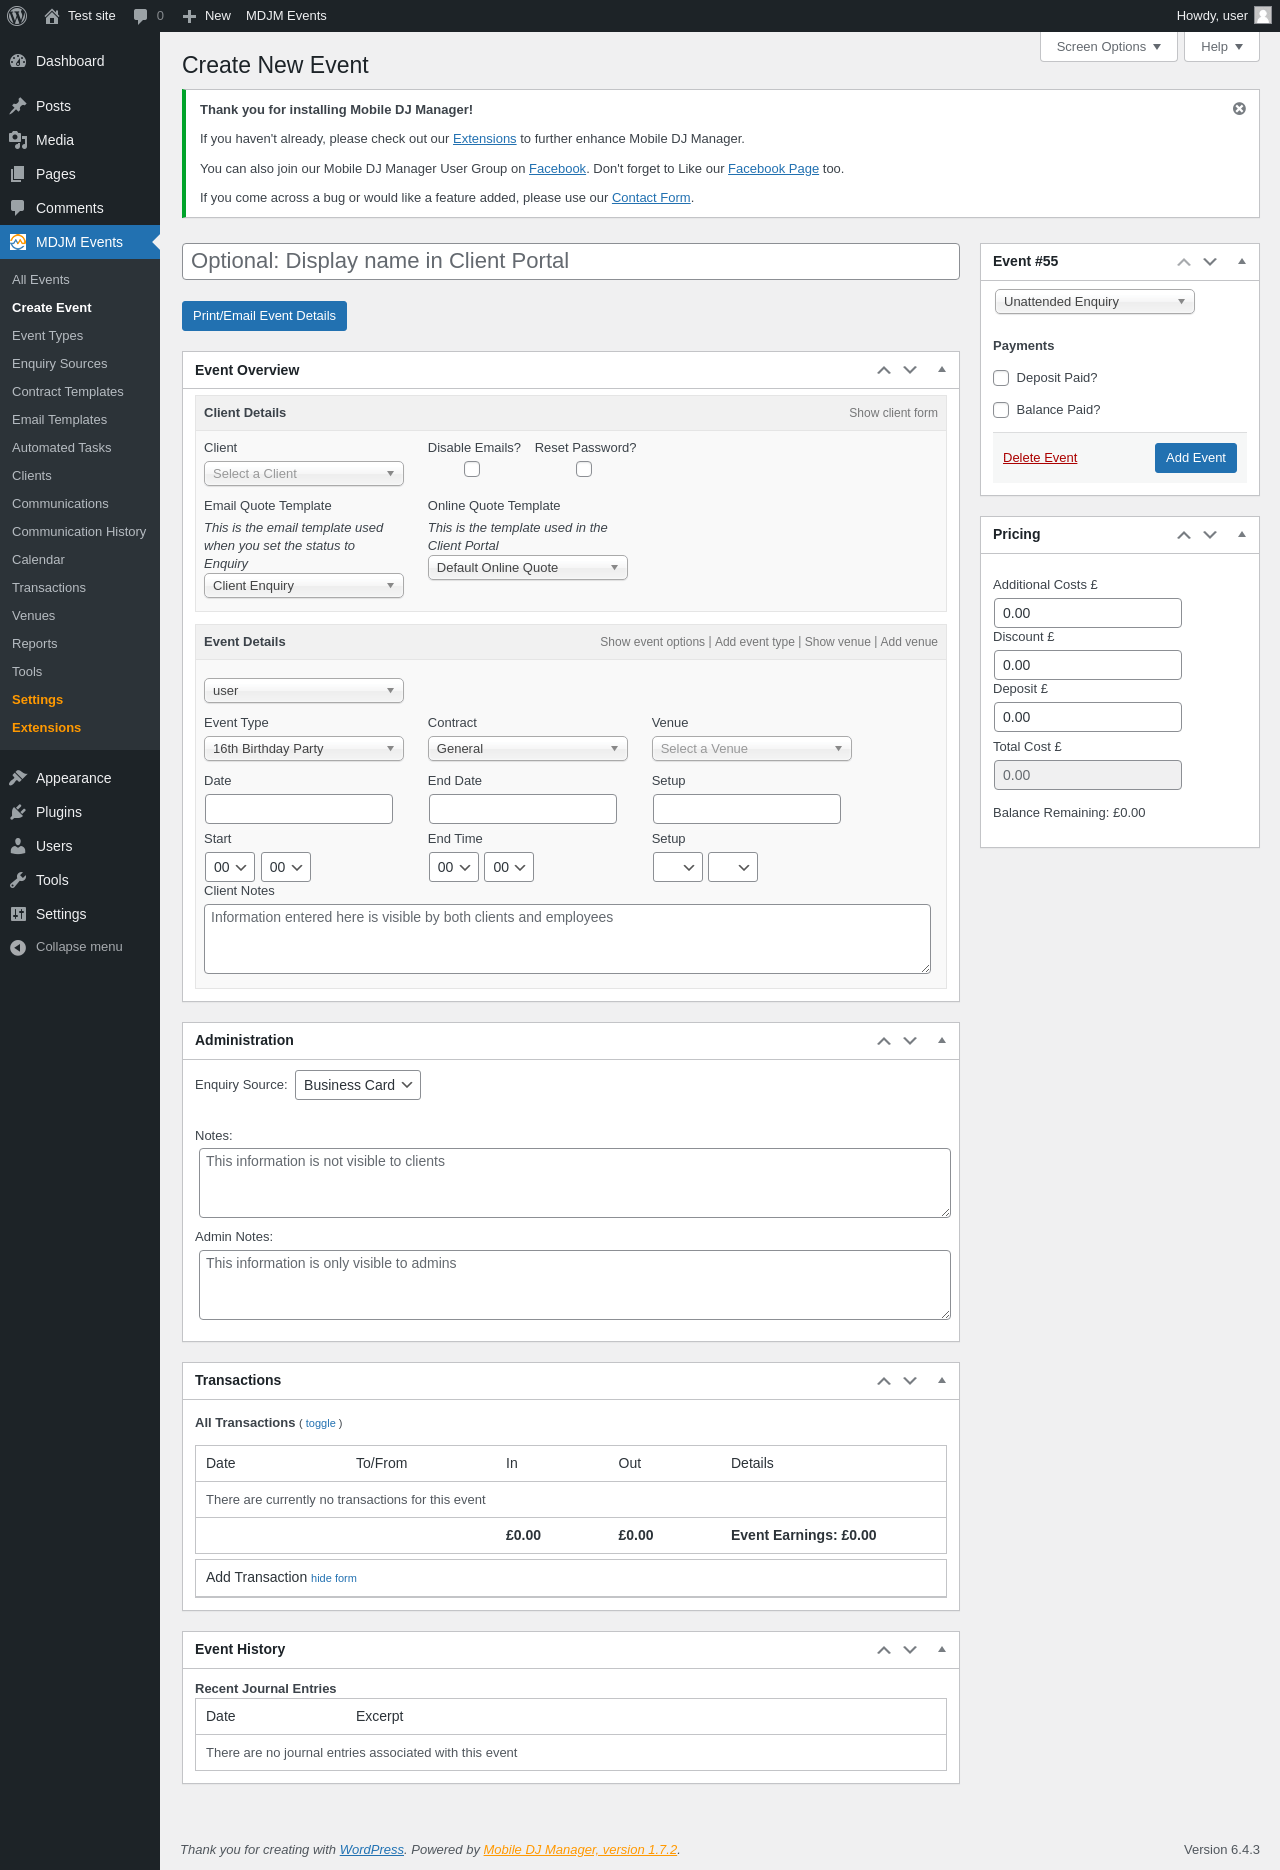The image size is (1280, 1870).
Task: Open the Event Type dropdown
Action: point(303,749)
